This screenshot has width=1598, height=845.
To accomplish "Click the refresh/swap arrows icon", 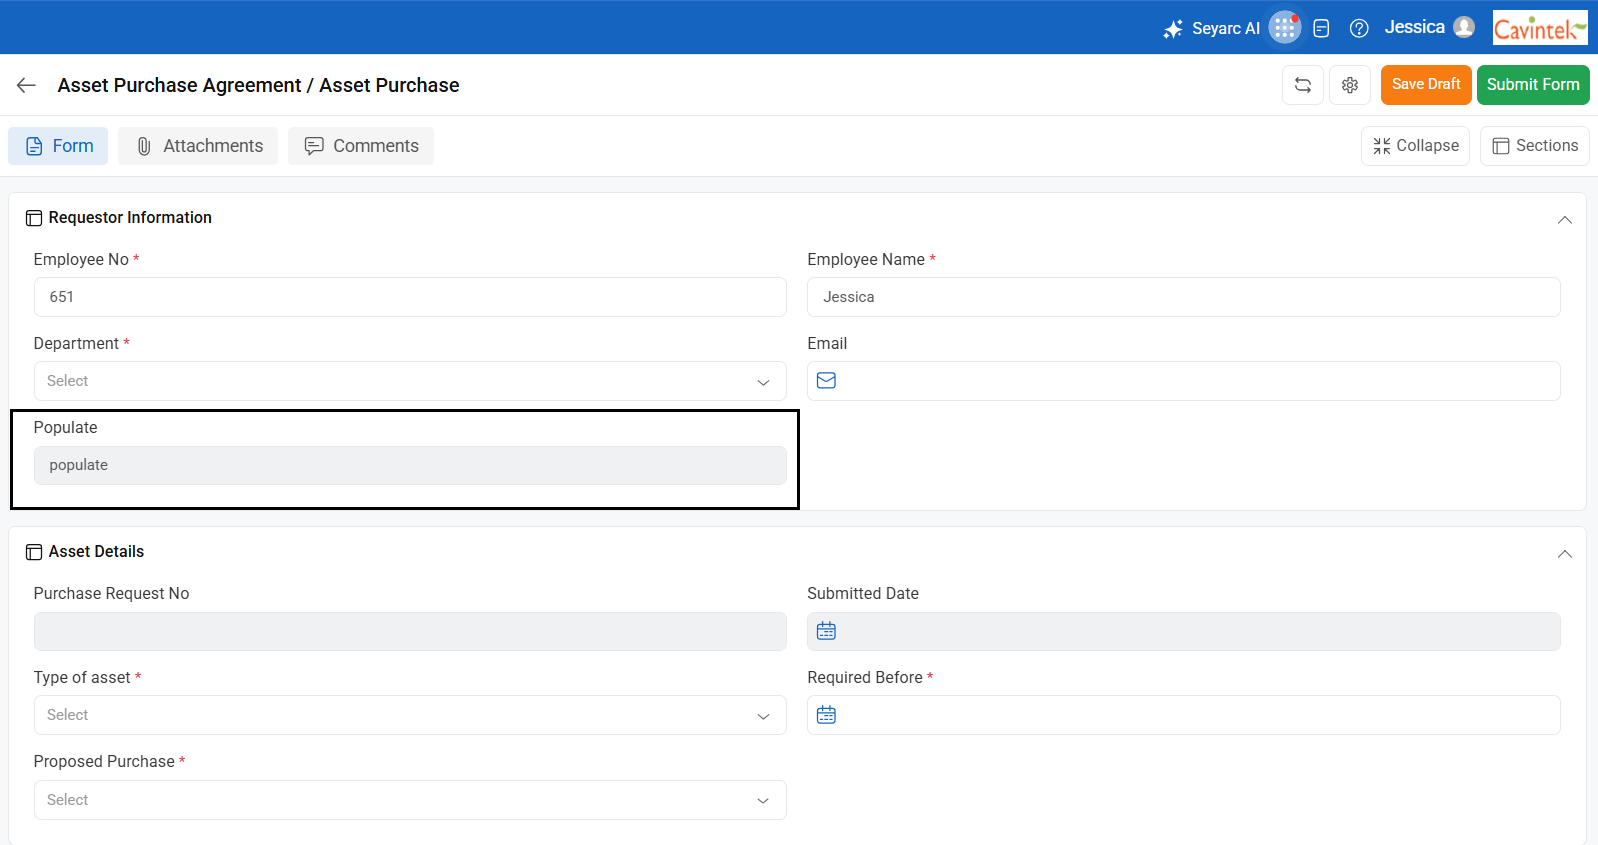I will click(x=1302, y=85).
